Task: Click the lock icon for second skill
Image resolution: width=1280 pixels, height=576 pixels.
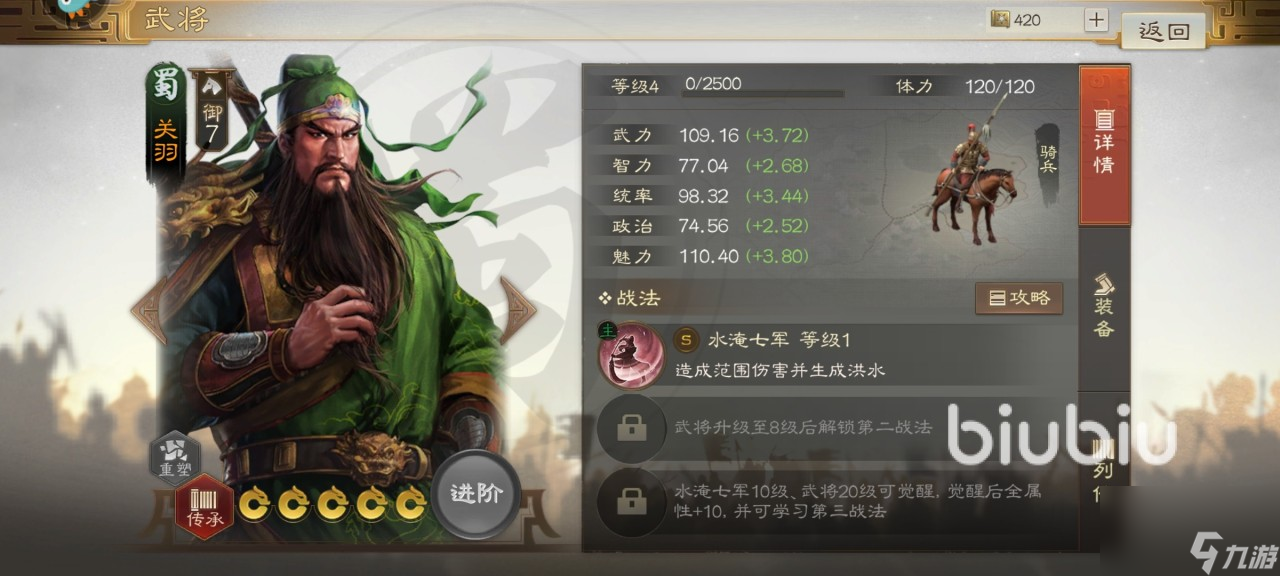Action: (631, 428)
